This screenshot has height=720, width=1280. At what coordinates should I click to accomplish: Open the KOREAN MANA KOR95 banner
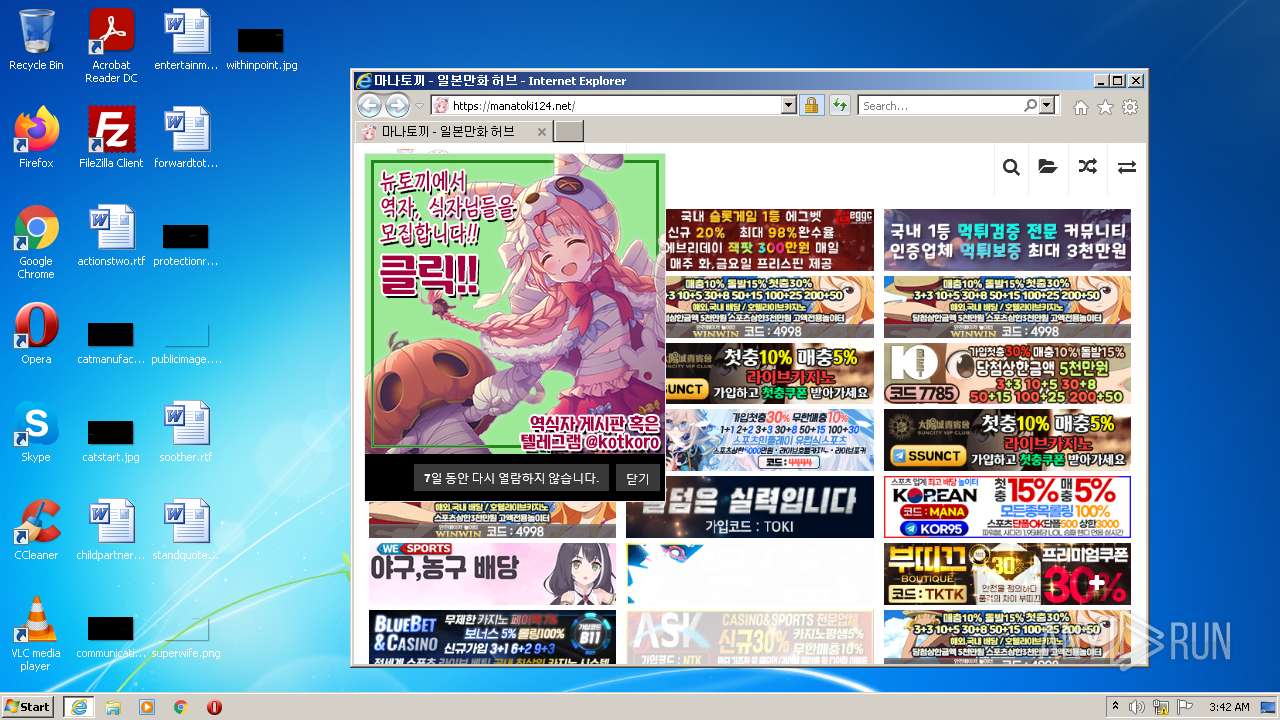1007,507
